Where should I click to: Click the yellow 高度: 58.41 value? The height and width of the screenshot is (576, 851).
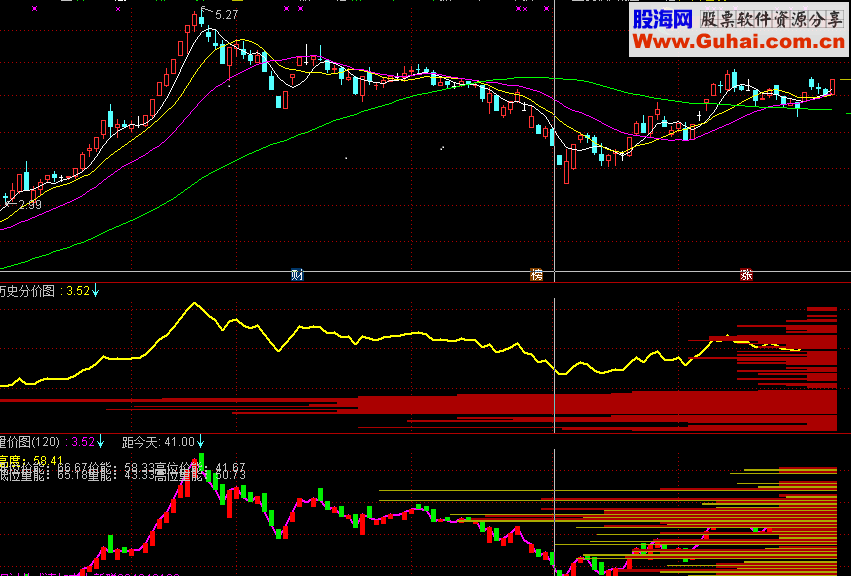tap(31, 460)
